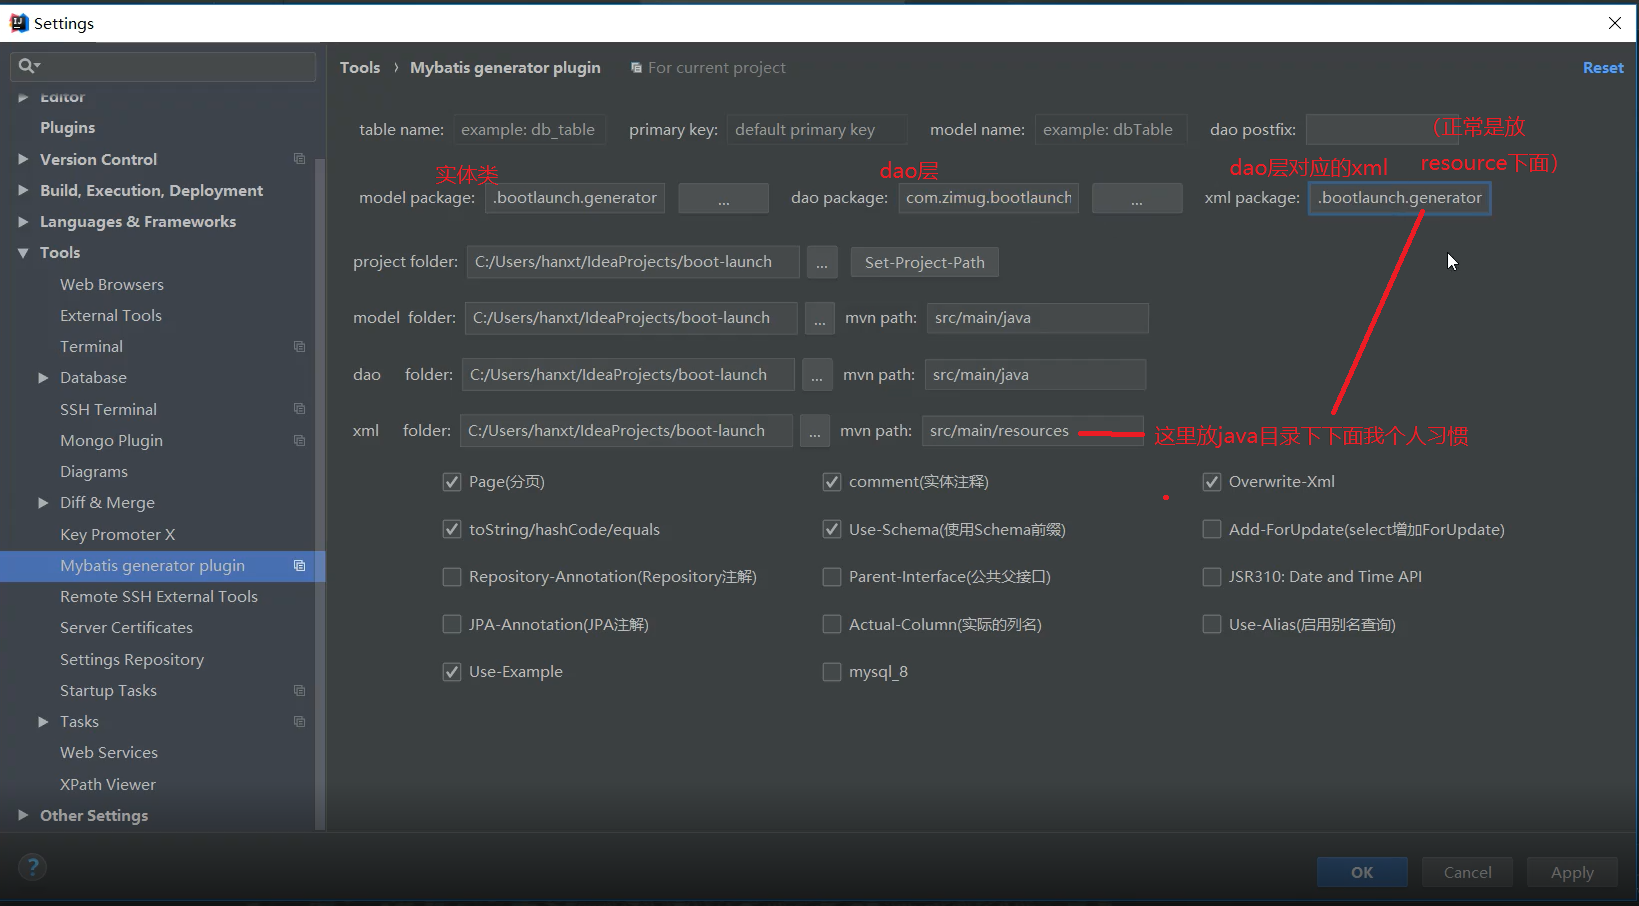Screen dimensions: 1639x906
Task: Enable Parent-Interface checkbox
Action: 832,577
